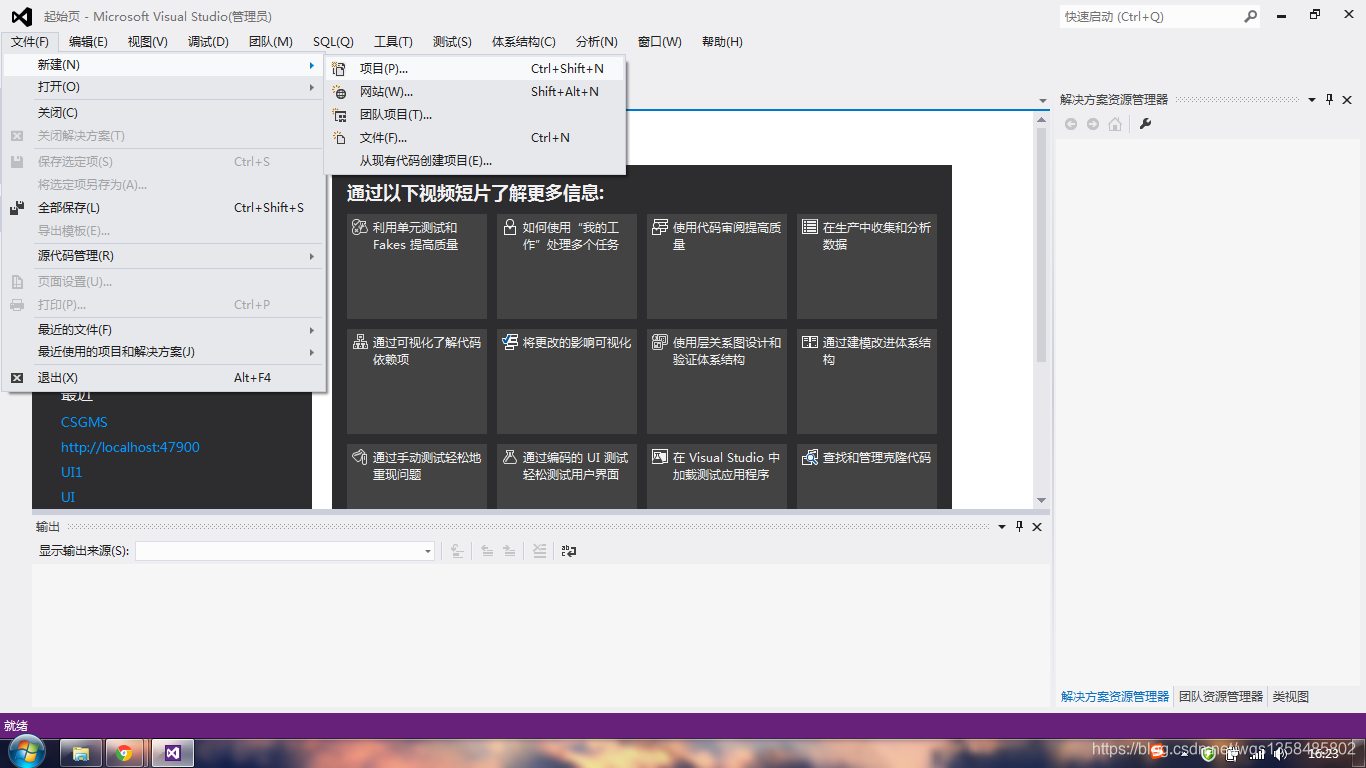Click the icon on 将更改的影响可视化 tile
The image size is (1366, 768).
(x=510, y=343)
